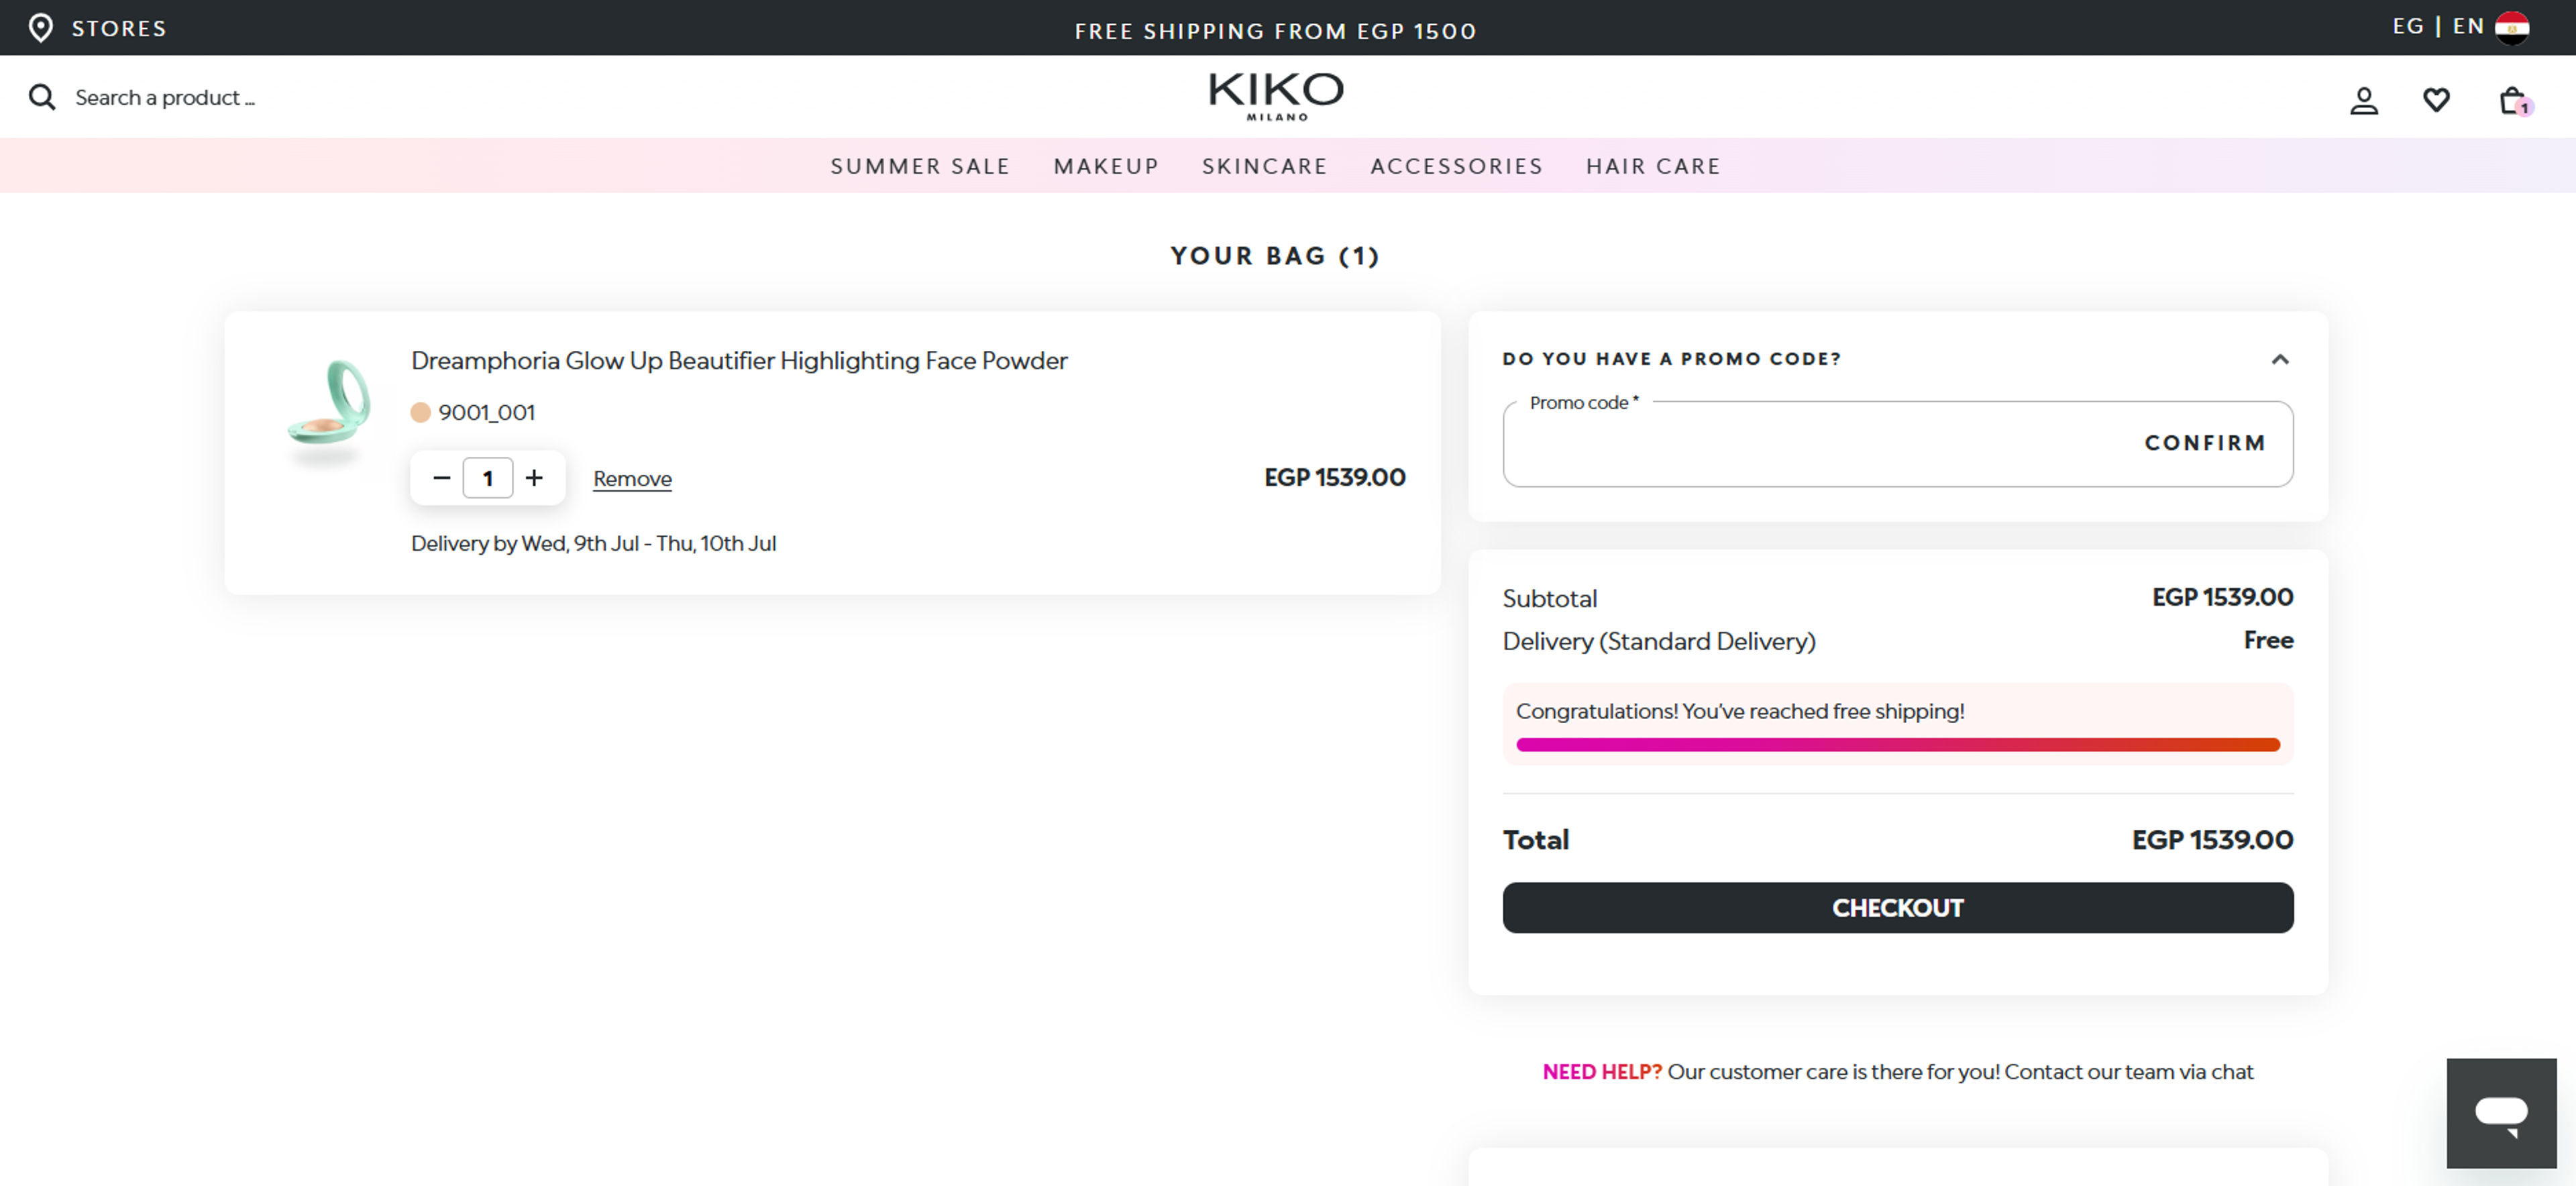
Task: Open the SKINCARE menu
Action: tap(1264, 166)
